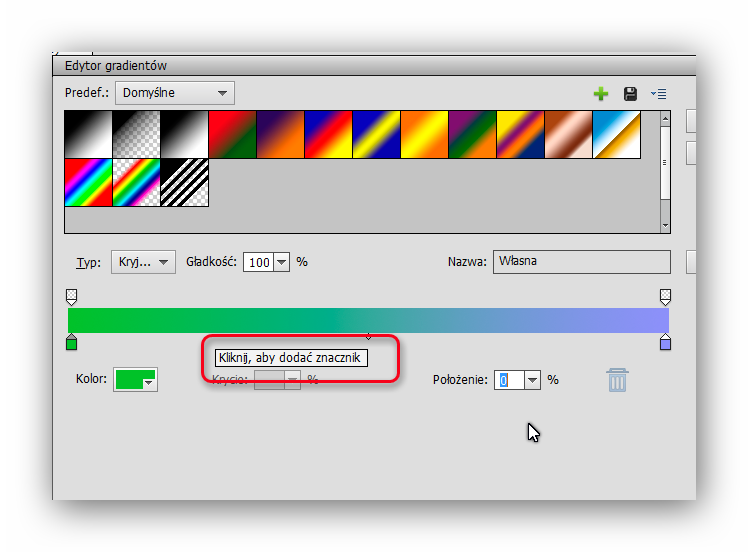748x552 pixels.
Task: Choose the red-to-green gradient preset
Action: 232,135
